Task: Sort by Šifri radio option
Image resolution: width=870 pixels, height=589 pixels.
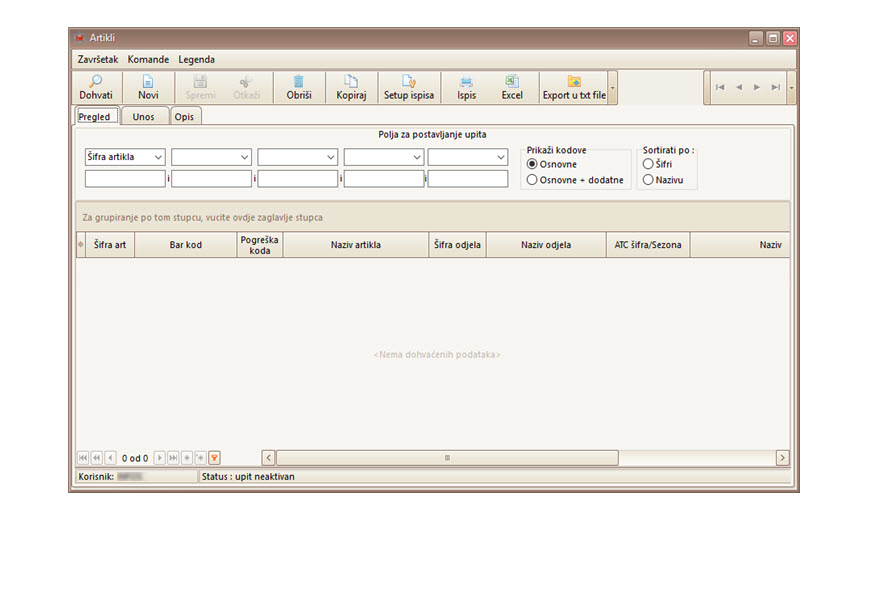Action: 657,164
